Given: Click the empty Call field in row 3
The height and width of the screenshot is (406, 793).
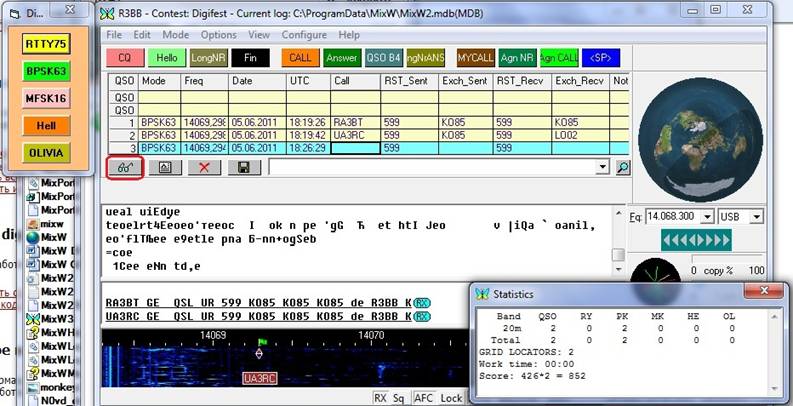Looking at the screenshot, I should [356, 147].
